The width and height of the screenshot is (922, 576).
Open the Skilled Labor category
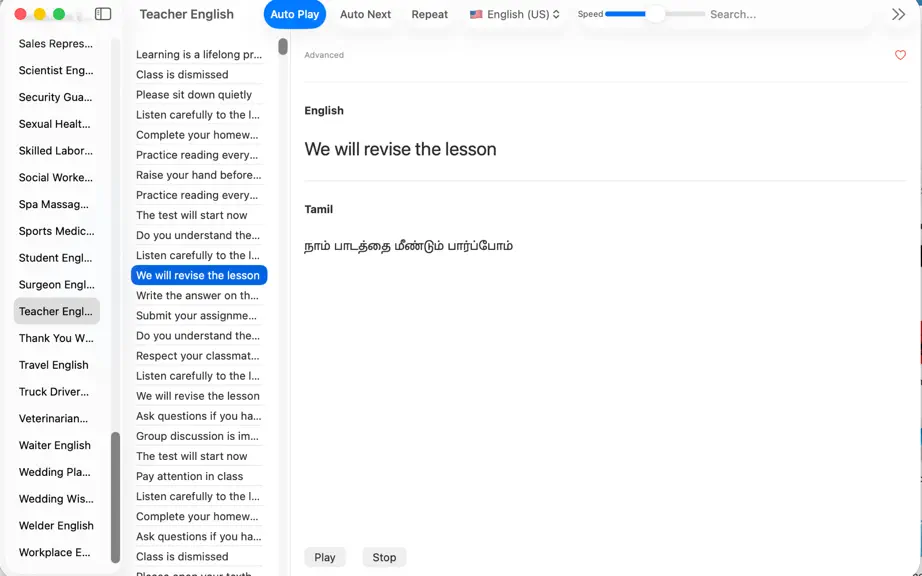click(x=56, y=150)
